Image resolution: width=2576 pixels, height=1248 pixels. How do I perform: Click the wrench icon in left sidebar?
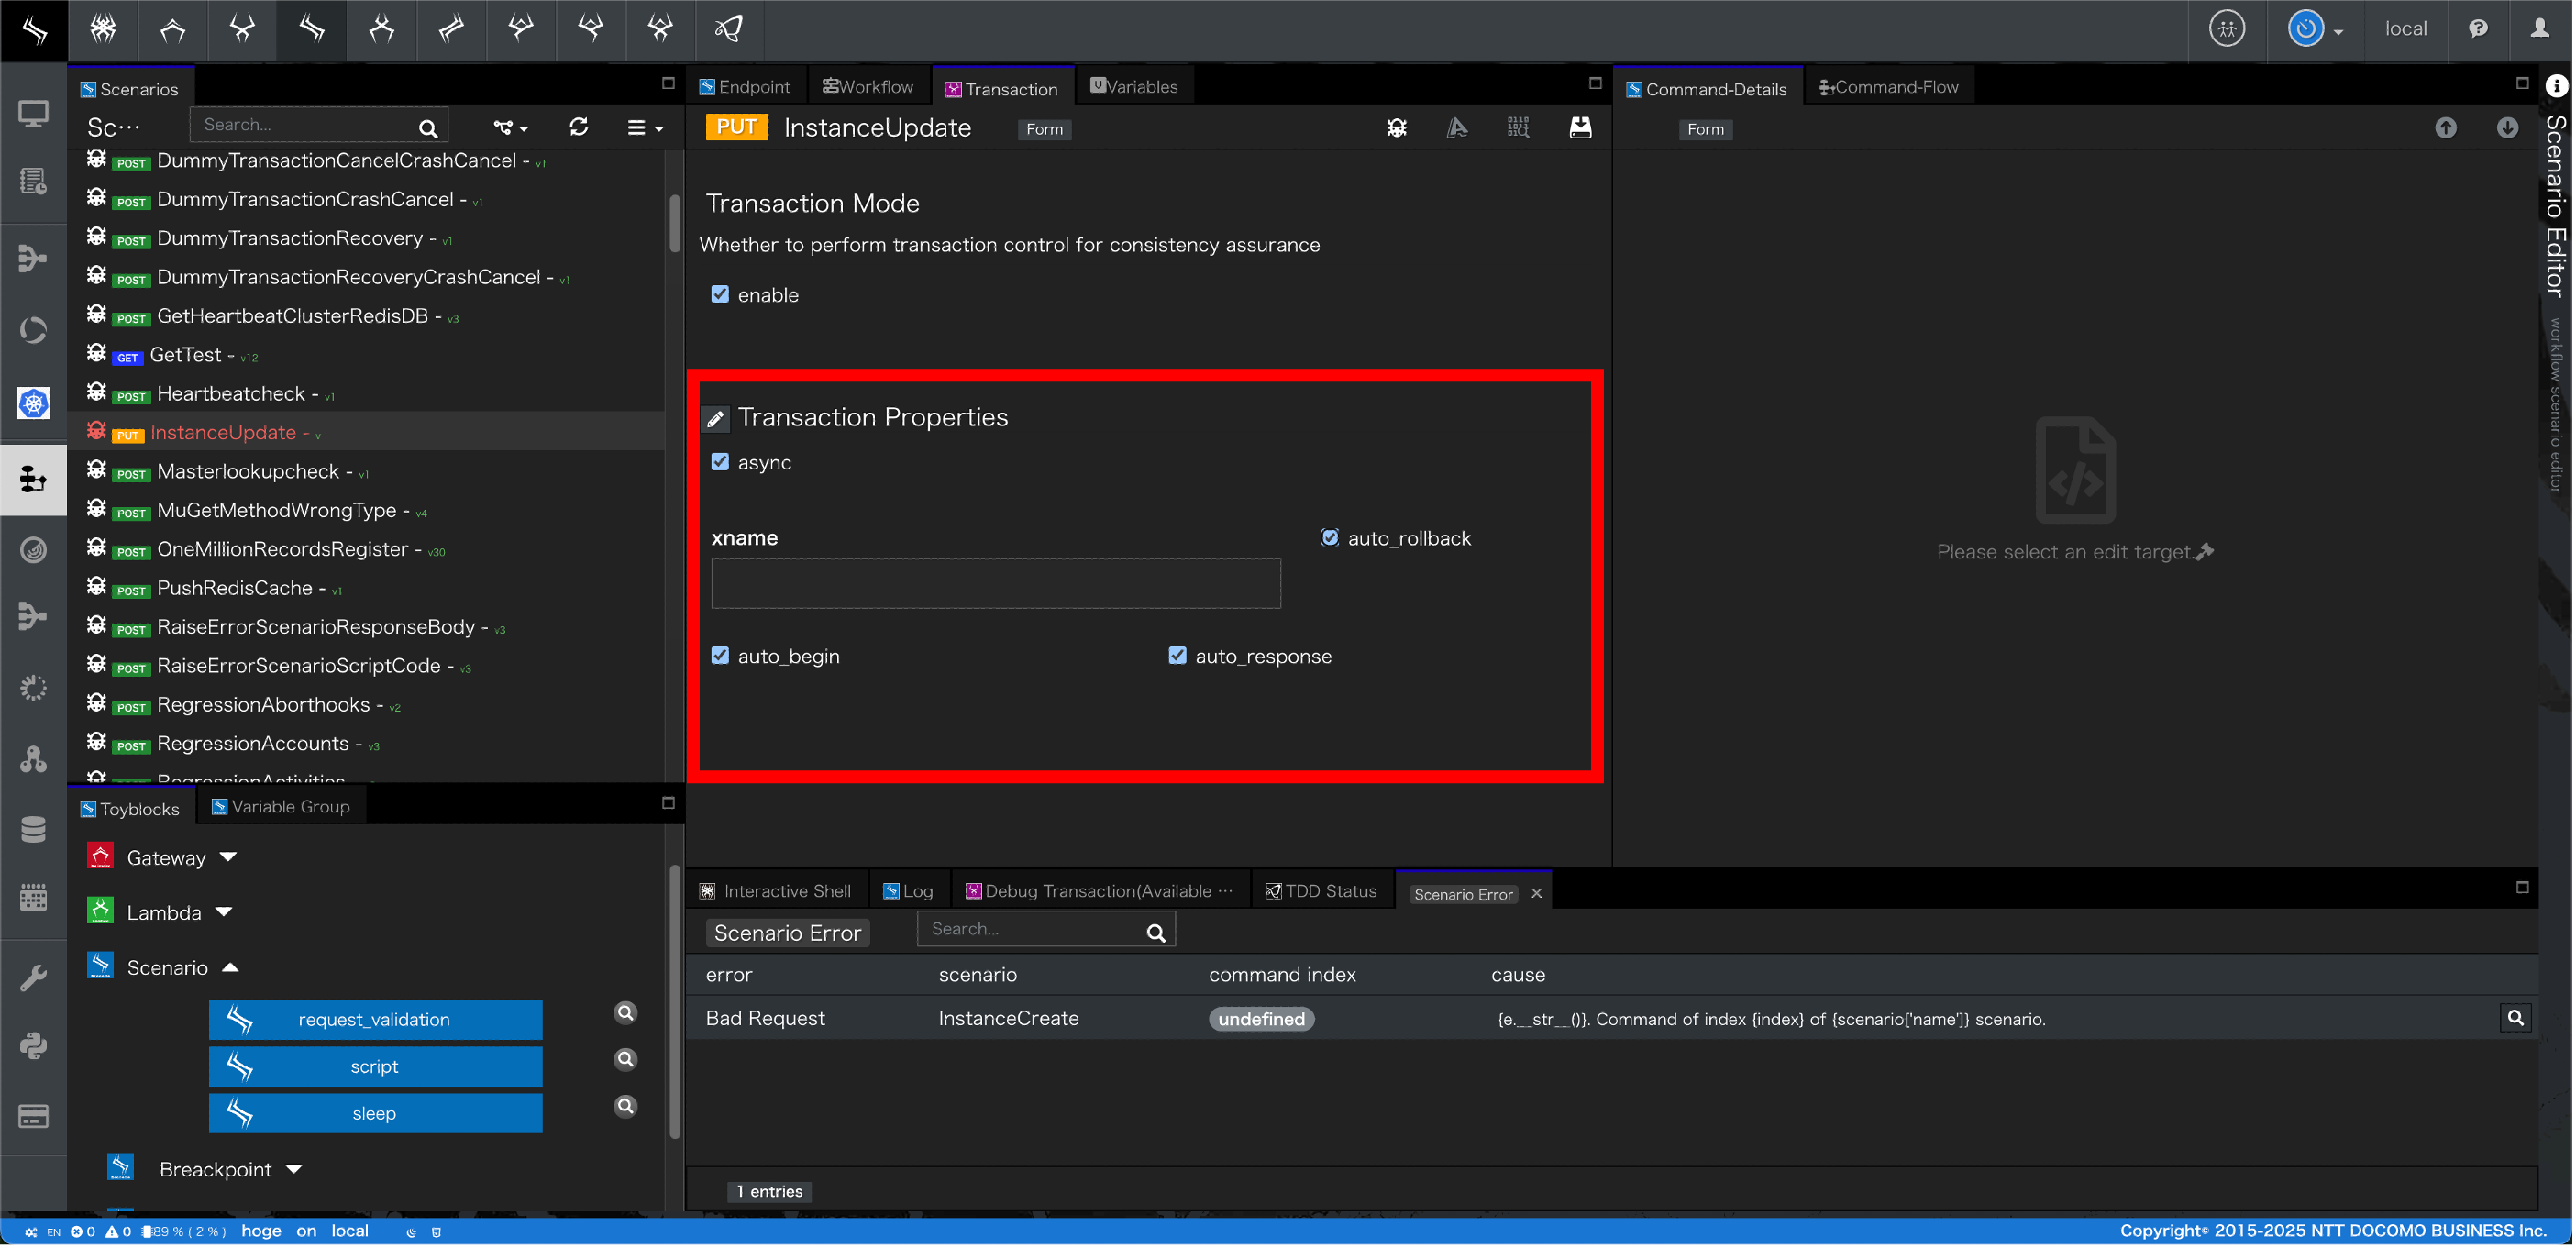coord(33,976)
